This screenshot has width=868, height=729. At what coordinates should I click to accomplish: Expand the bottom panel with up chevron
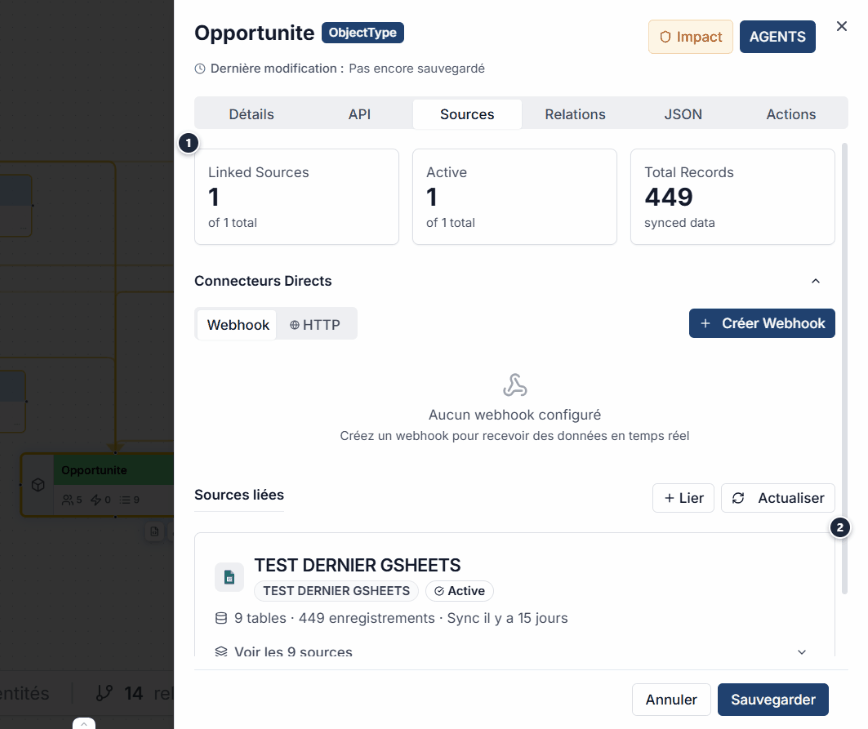(85, 723)
